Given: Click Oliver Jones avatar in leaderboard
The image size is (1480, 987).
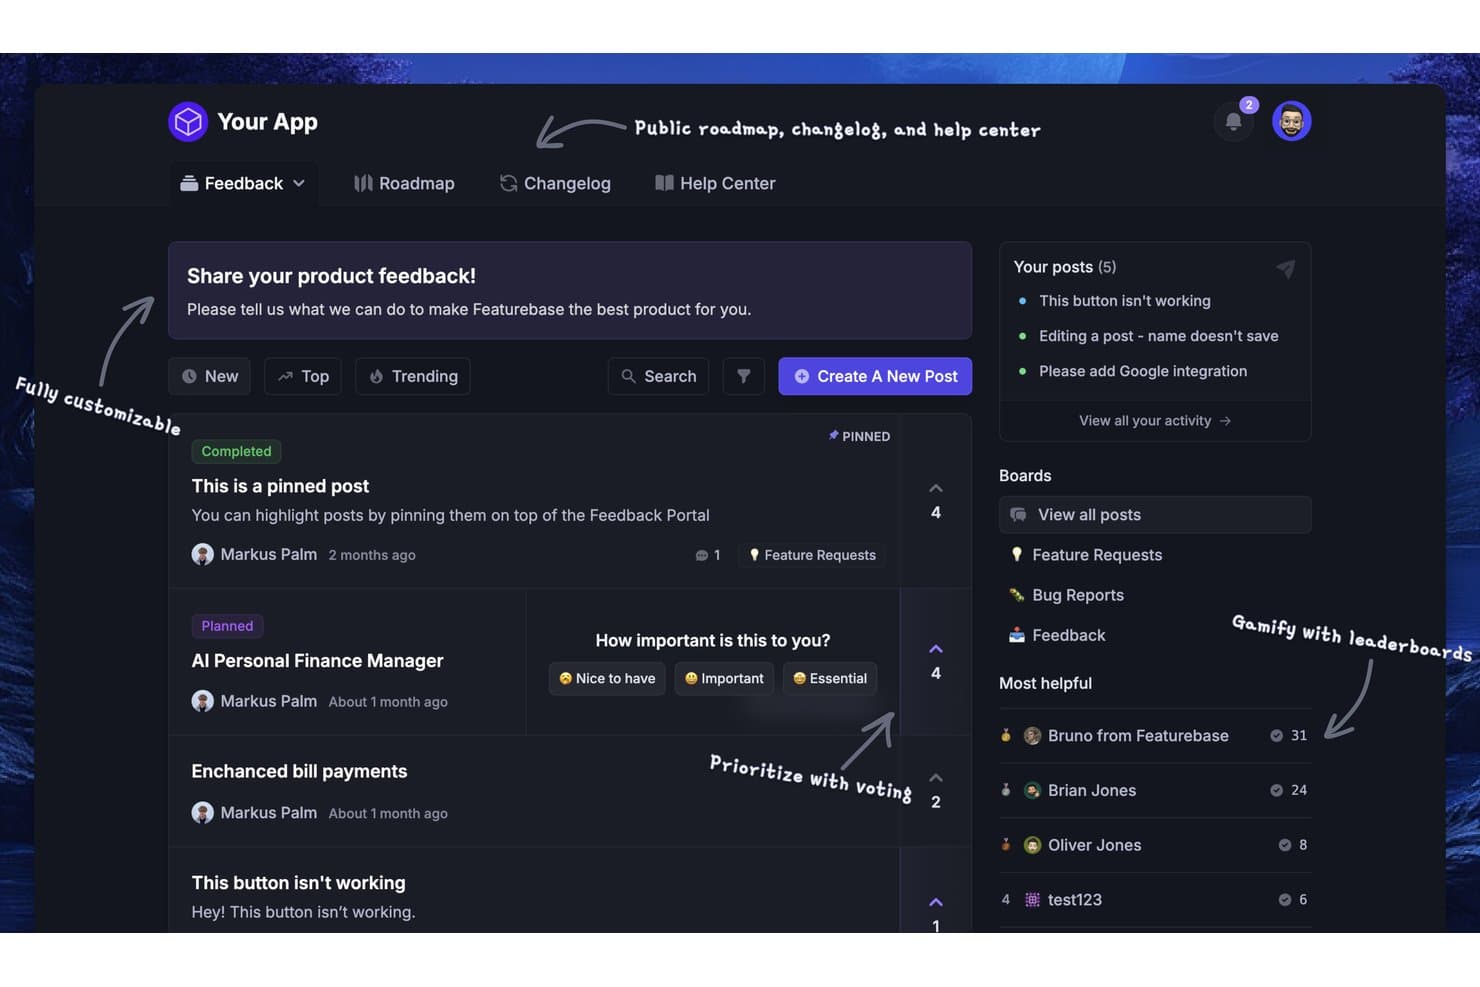Looking at the screenshot, I should click(1033, 846).
